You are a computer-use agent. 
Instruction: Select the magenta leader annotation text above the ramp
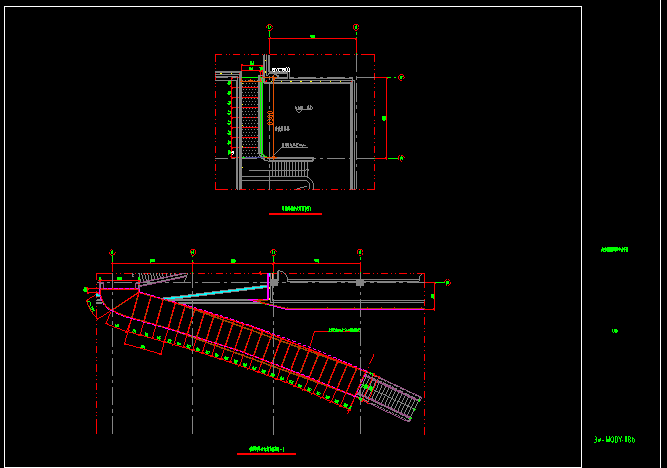coord(345,329)
